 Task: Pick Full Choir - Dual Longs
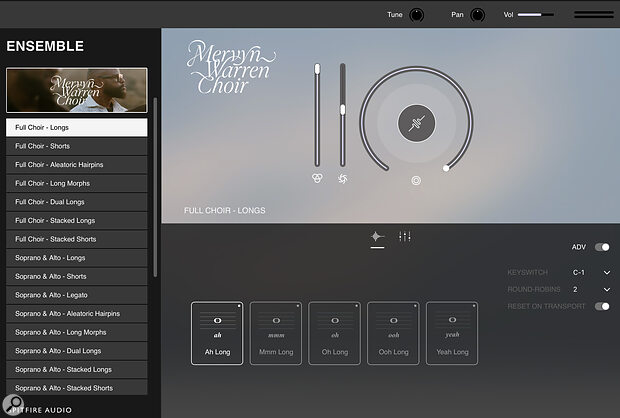tap(77, 202)
